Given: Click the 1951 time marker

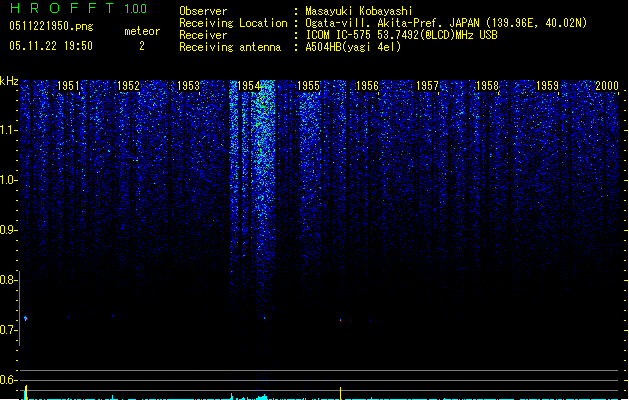Looking at the screenshot, I should point(68,86).
